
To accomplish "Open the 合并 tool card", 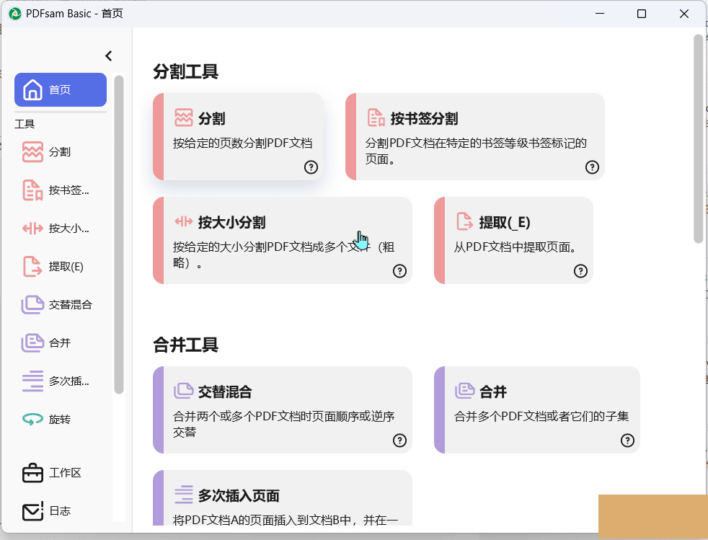I will click(x=537, y=410).
